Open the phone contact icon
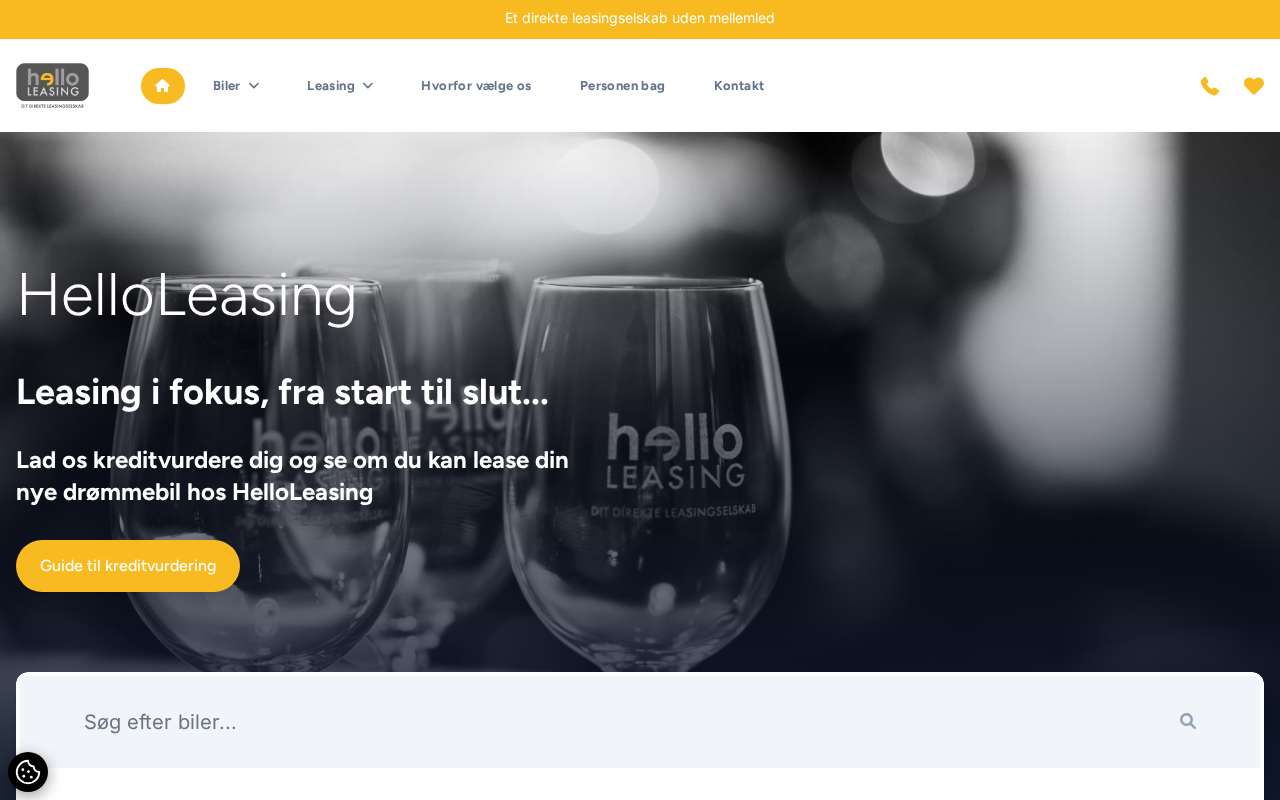This screenshot has height=800, width=1280. click(x=1210, y=86)
